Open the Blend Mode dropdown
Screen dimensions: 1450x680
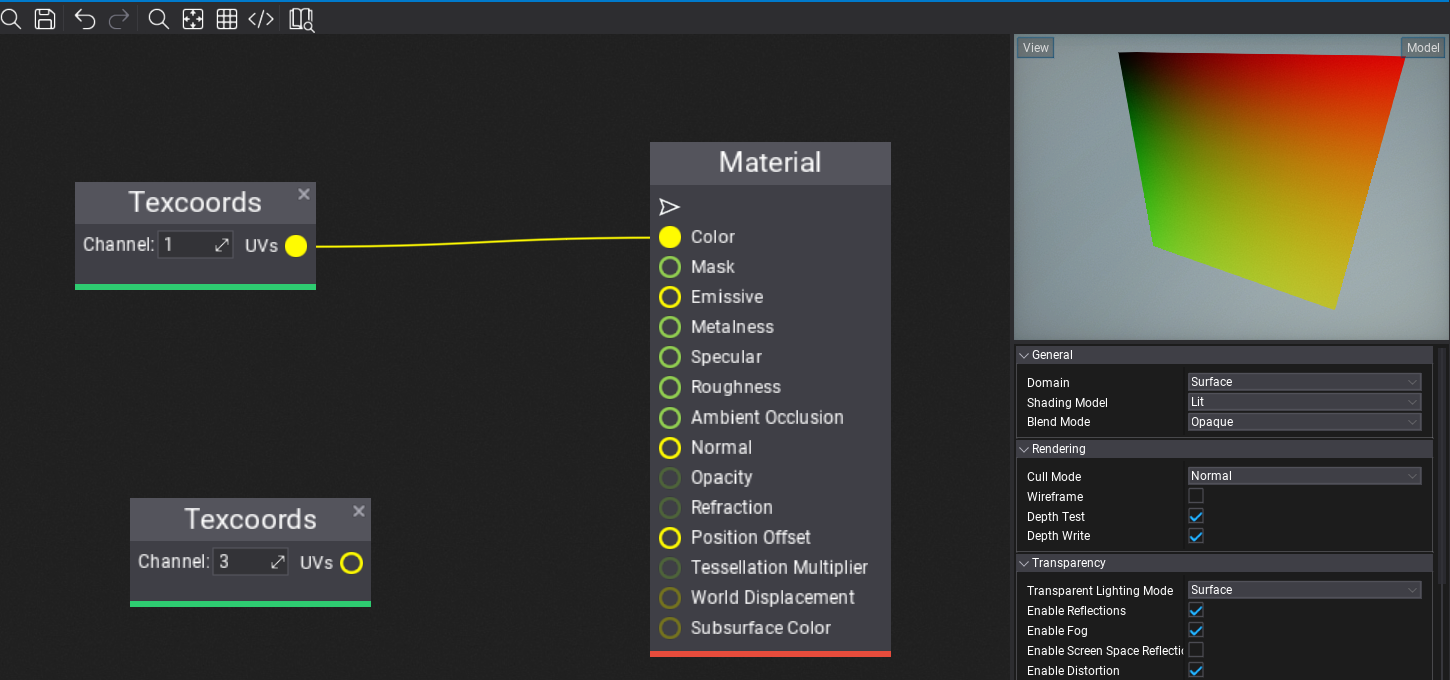(x=1304, y=421)
